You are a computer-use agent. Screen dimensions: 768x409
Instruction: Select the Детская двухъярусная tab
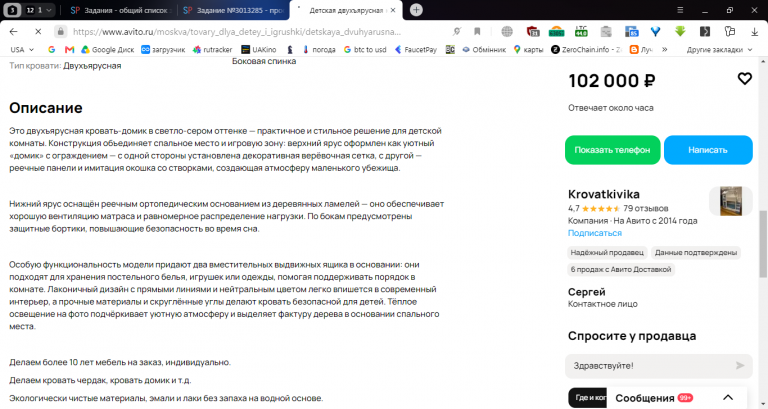point(346,10)
